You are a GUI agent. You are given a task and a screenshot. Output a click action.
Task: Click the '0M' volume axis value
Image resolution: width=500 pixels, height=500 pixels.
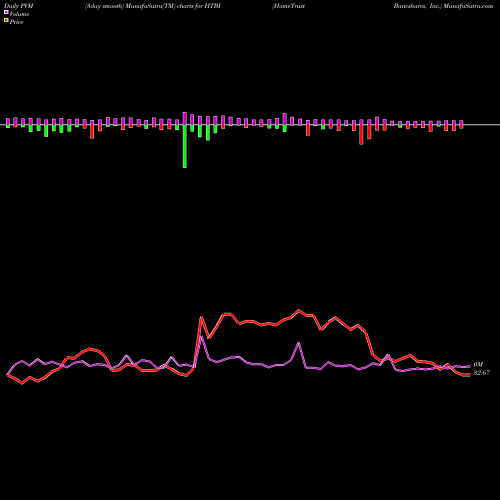tap(478, 365)
